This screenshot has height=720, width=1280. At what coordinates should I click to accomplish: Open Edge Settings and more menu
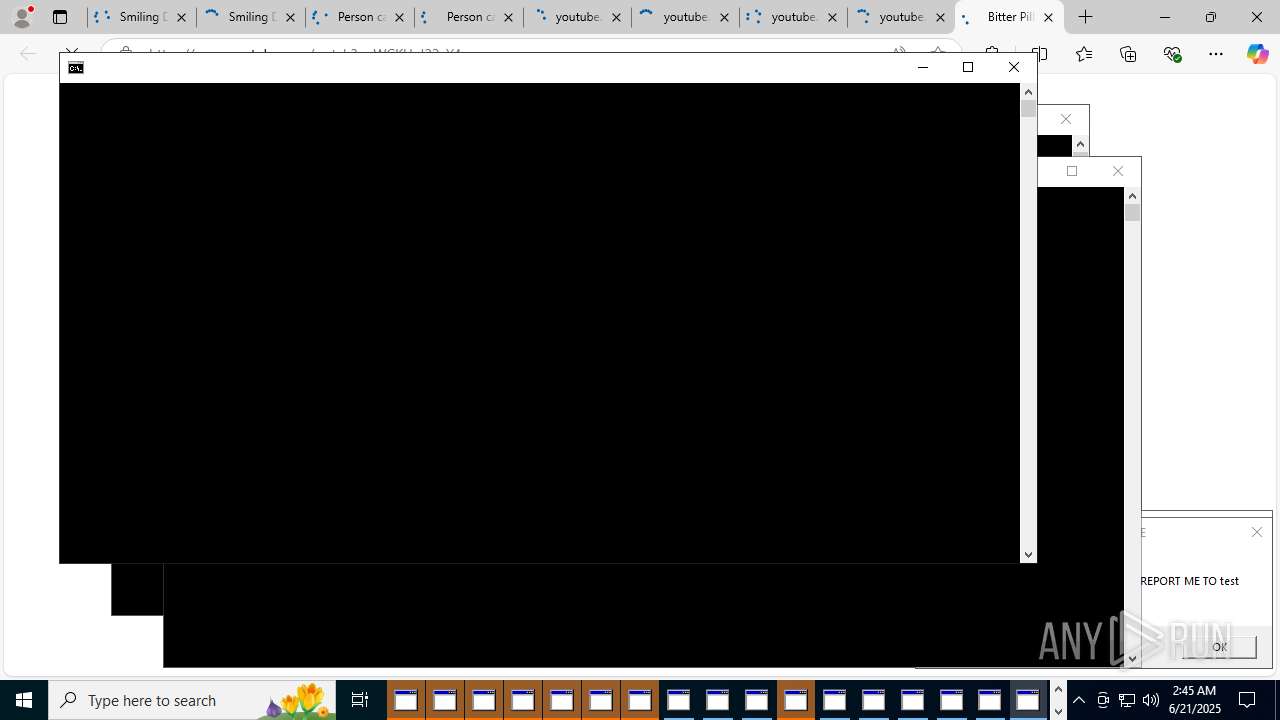pyautogui.click(x=1216, y=54)
